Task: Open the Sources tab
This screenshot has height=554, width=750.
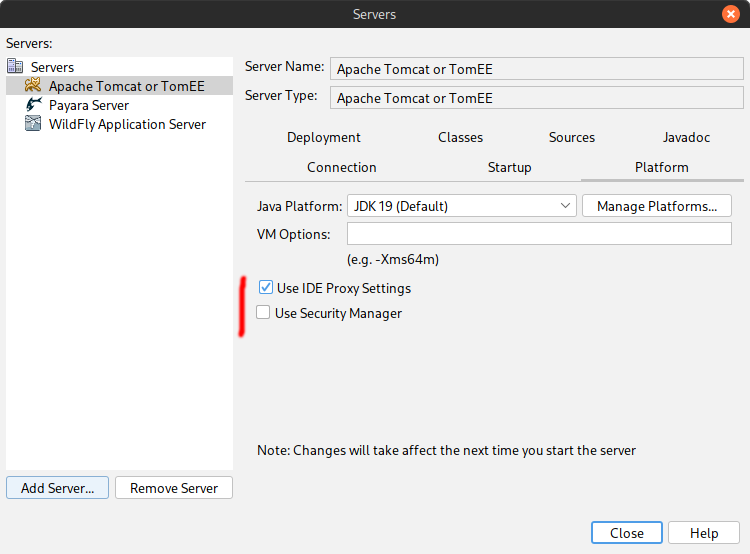Action: [x=572, y=137]
